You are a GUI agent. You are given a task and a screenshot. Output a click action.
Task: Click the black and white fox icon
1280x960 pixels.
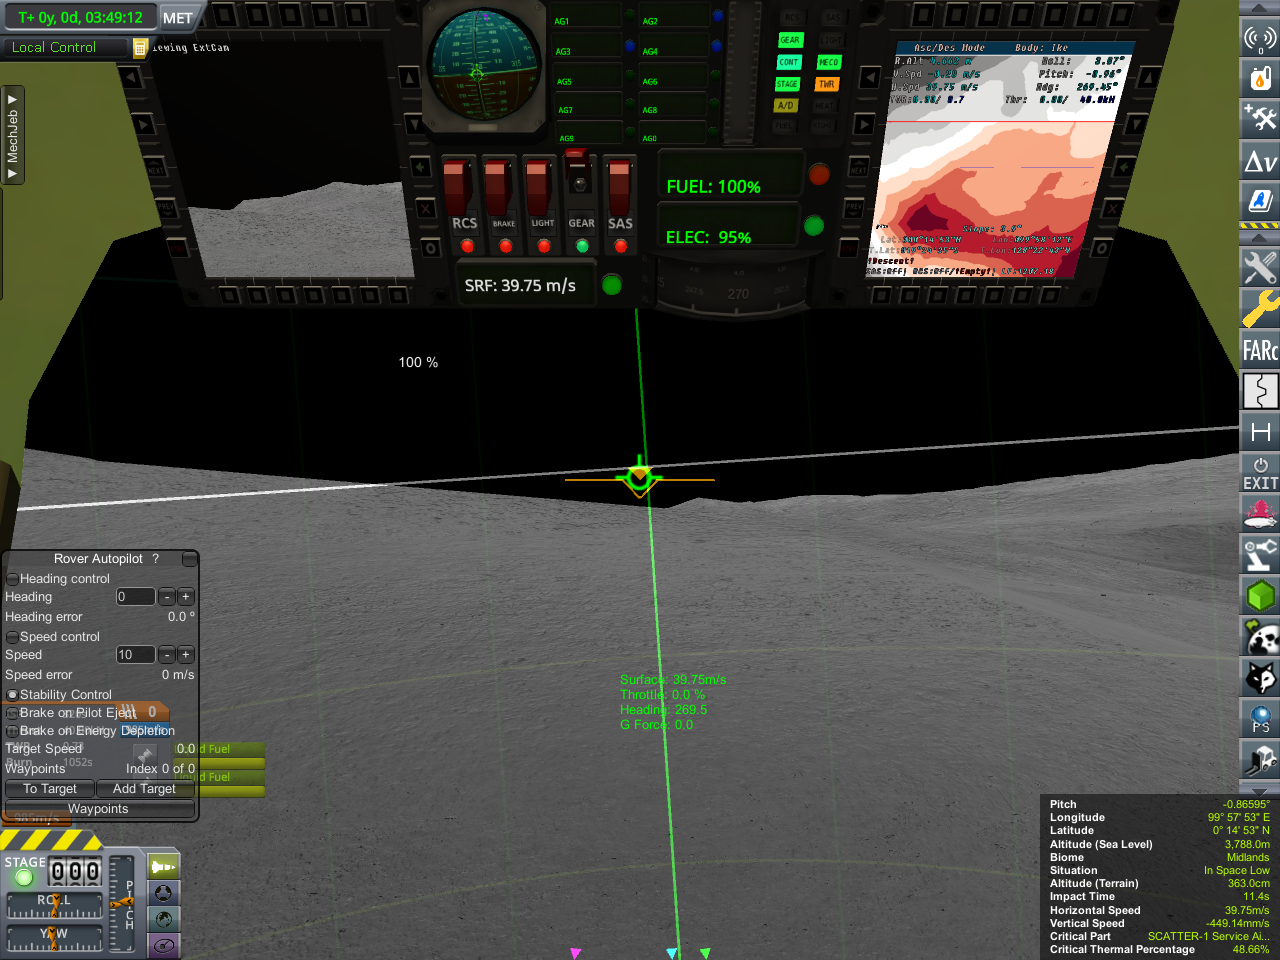tap(1259, 678)
